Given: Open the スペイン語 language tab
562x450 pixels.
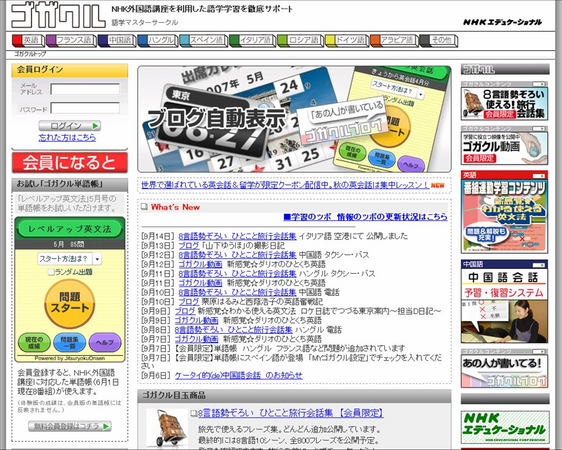Looking at the screenshot, I should coord(204,40).
